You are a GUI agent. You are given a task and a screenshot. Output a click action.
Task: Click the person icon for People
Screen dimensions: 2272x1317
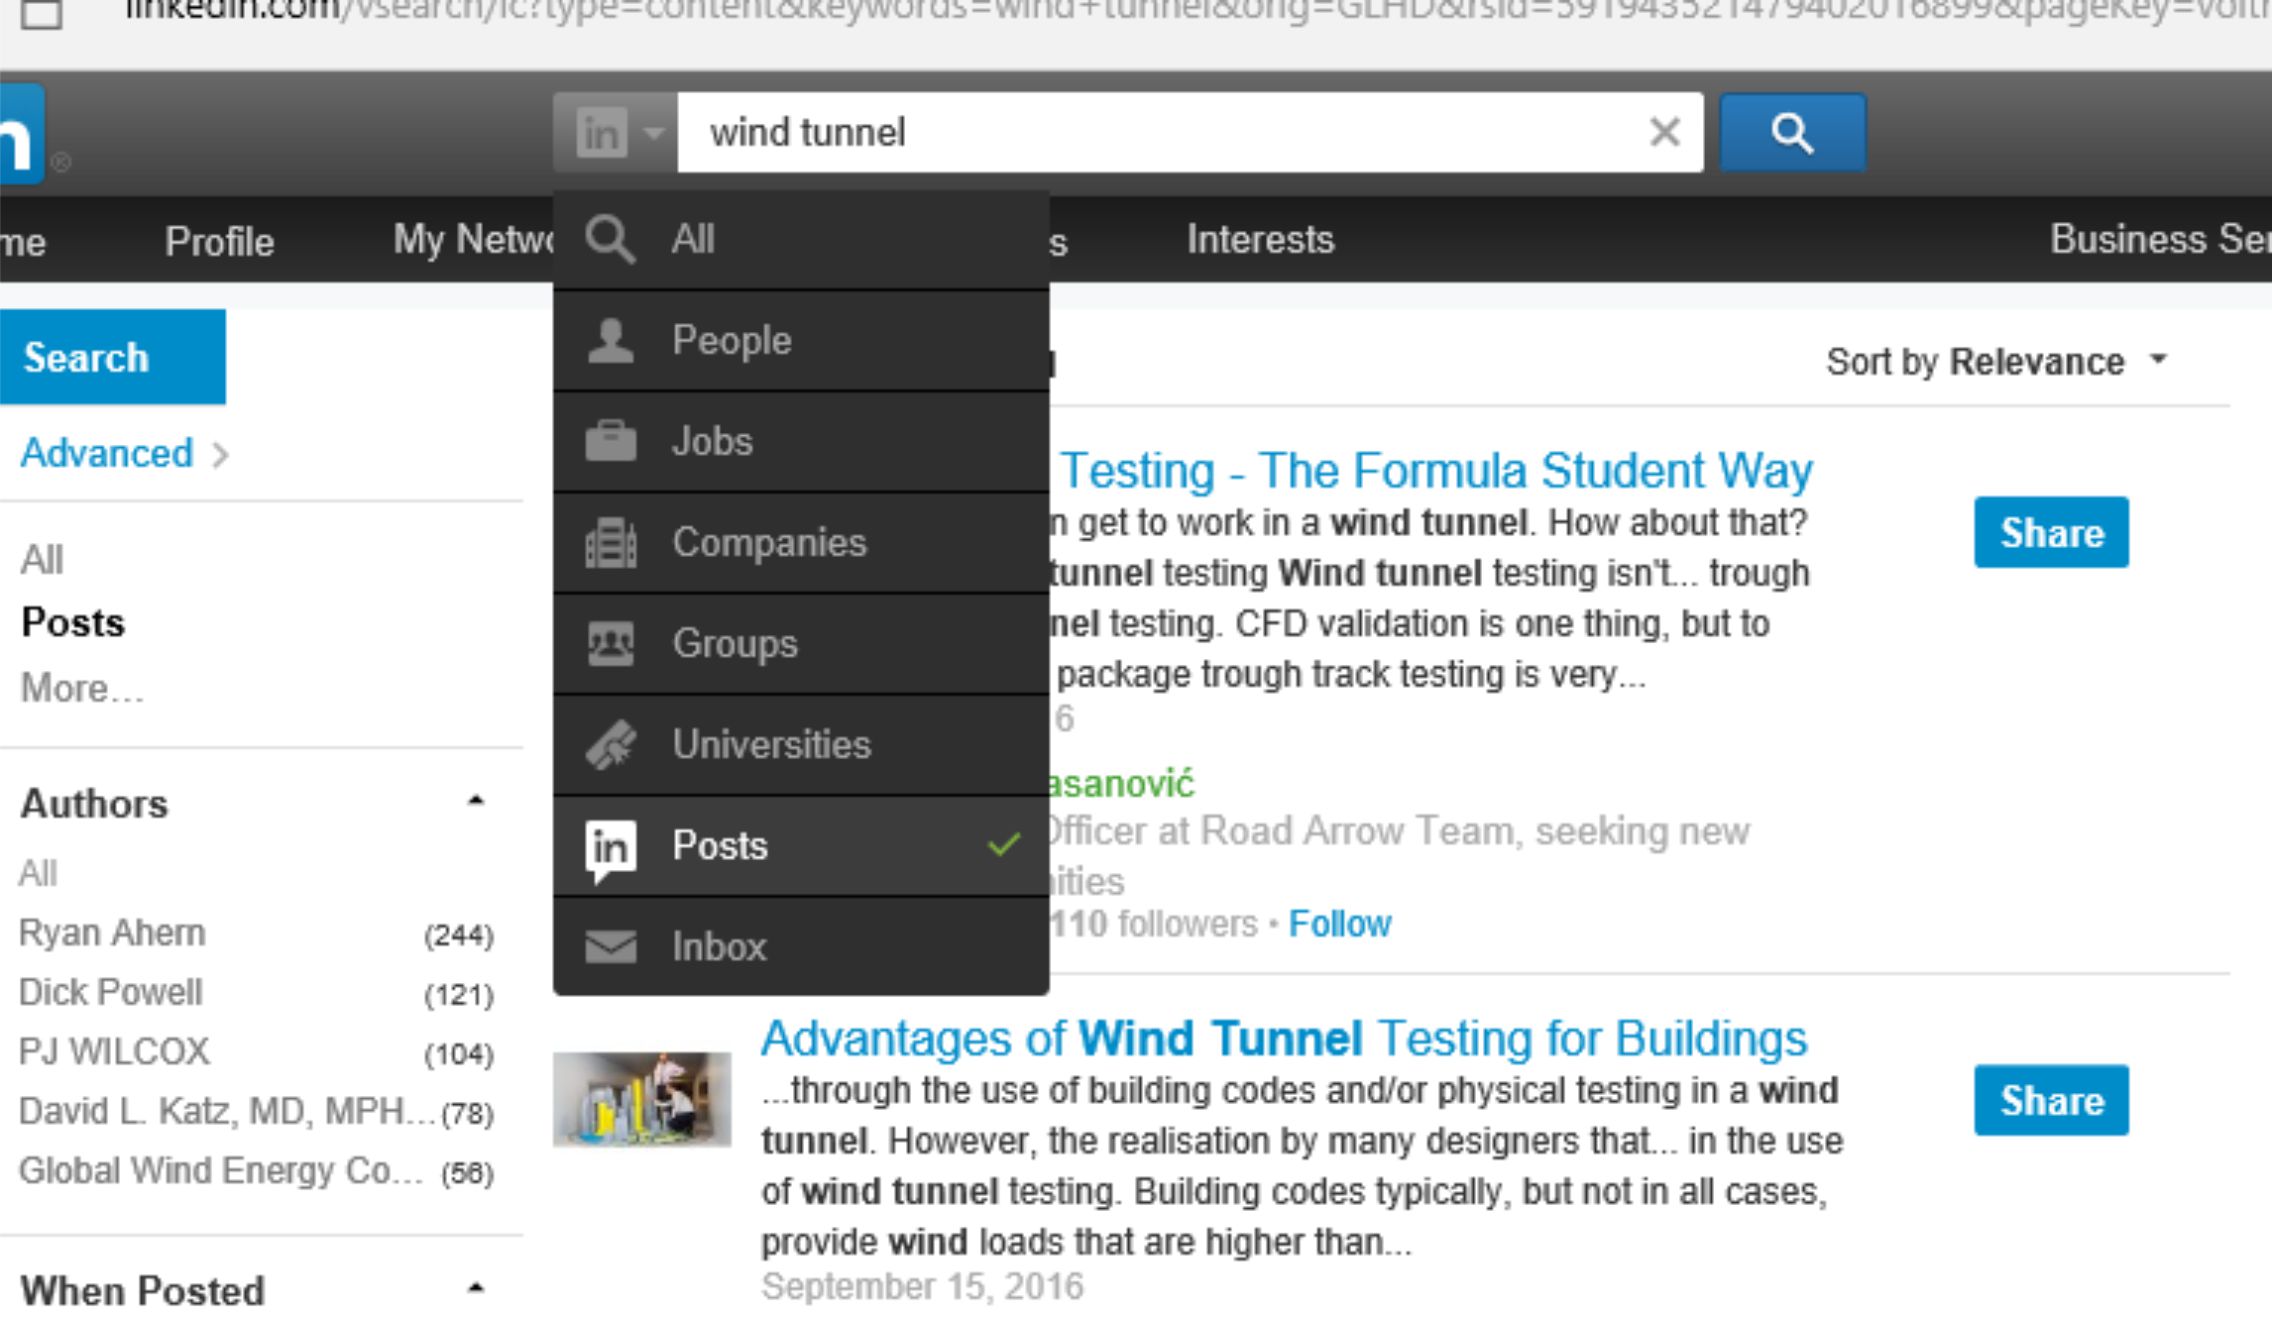[x=610, y=340]
